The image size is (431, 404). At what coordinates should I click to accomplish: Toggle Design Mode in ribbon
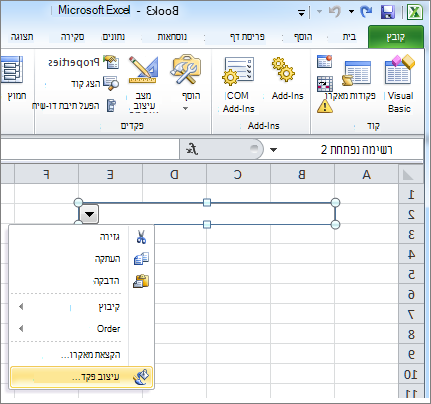tap(143, 83)
